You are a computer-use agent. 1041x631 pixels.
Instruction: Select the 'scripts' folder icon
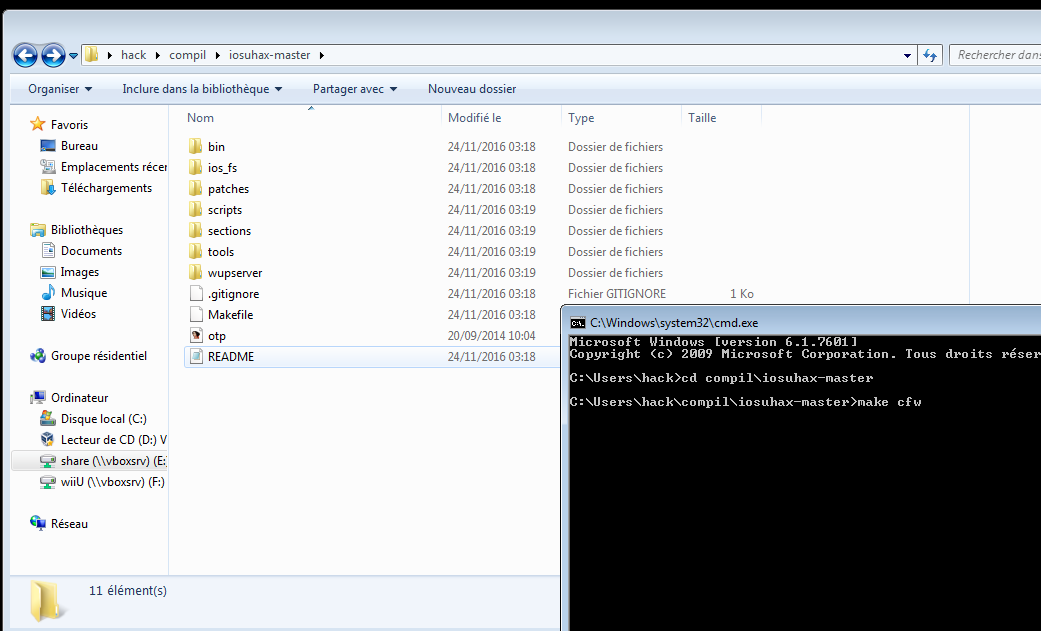[x=195, y=209]
